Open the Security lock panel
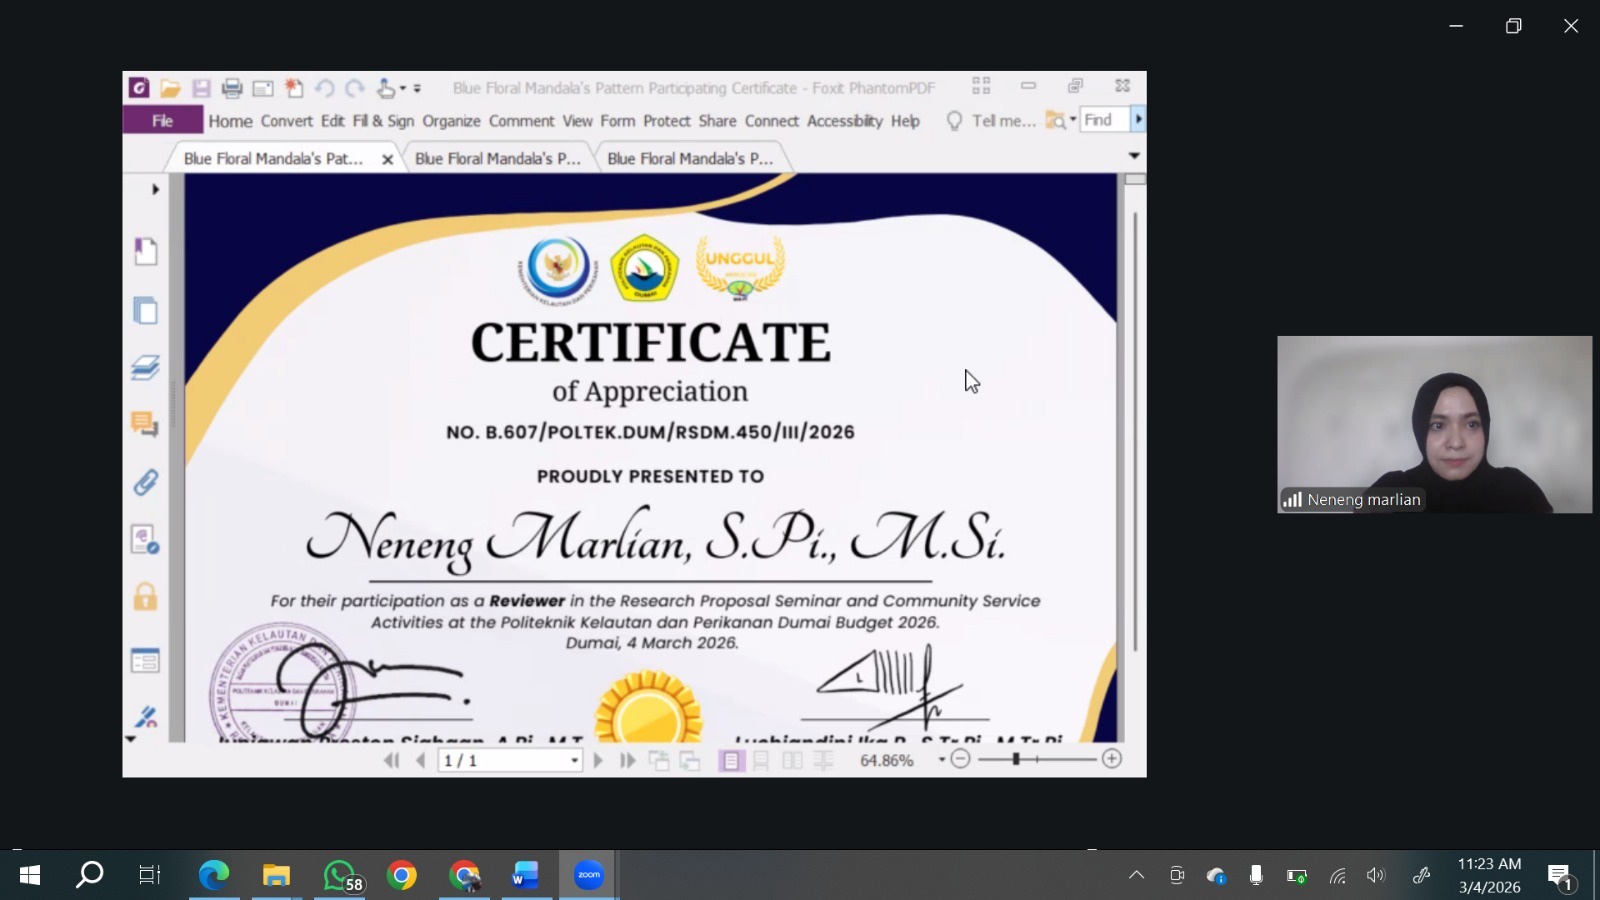Screen dimensions: 1600x900 [145, 597]
